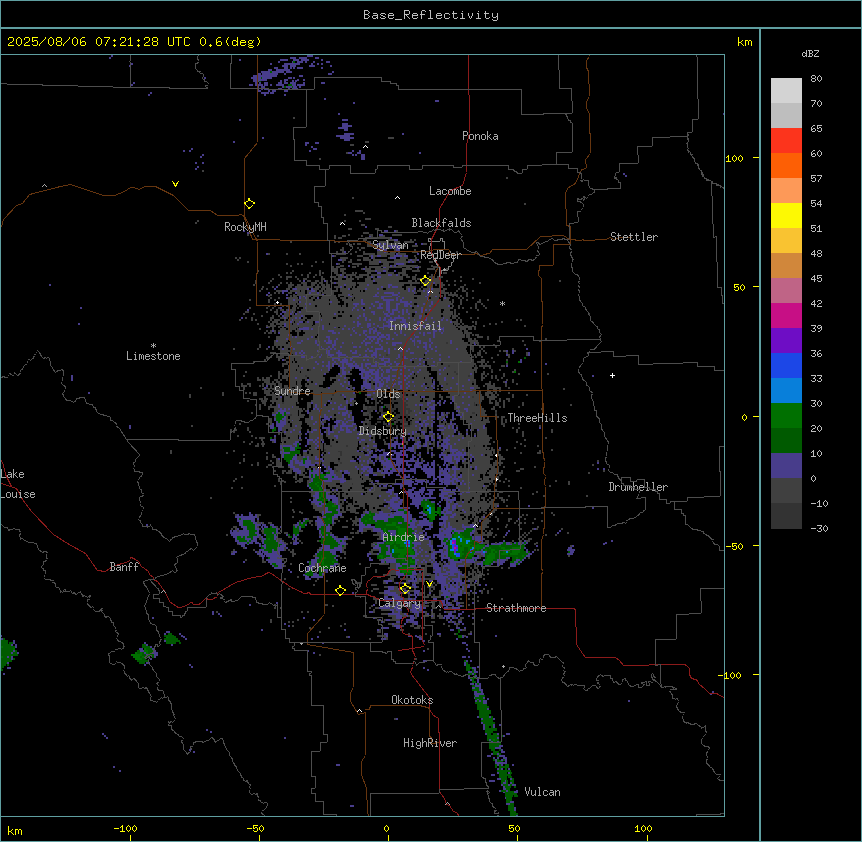Select the yellow diamond marker beneath Olds
Image resolution: width=862 pixels, height=842 pixels.
[x=389, y=417]
